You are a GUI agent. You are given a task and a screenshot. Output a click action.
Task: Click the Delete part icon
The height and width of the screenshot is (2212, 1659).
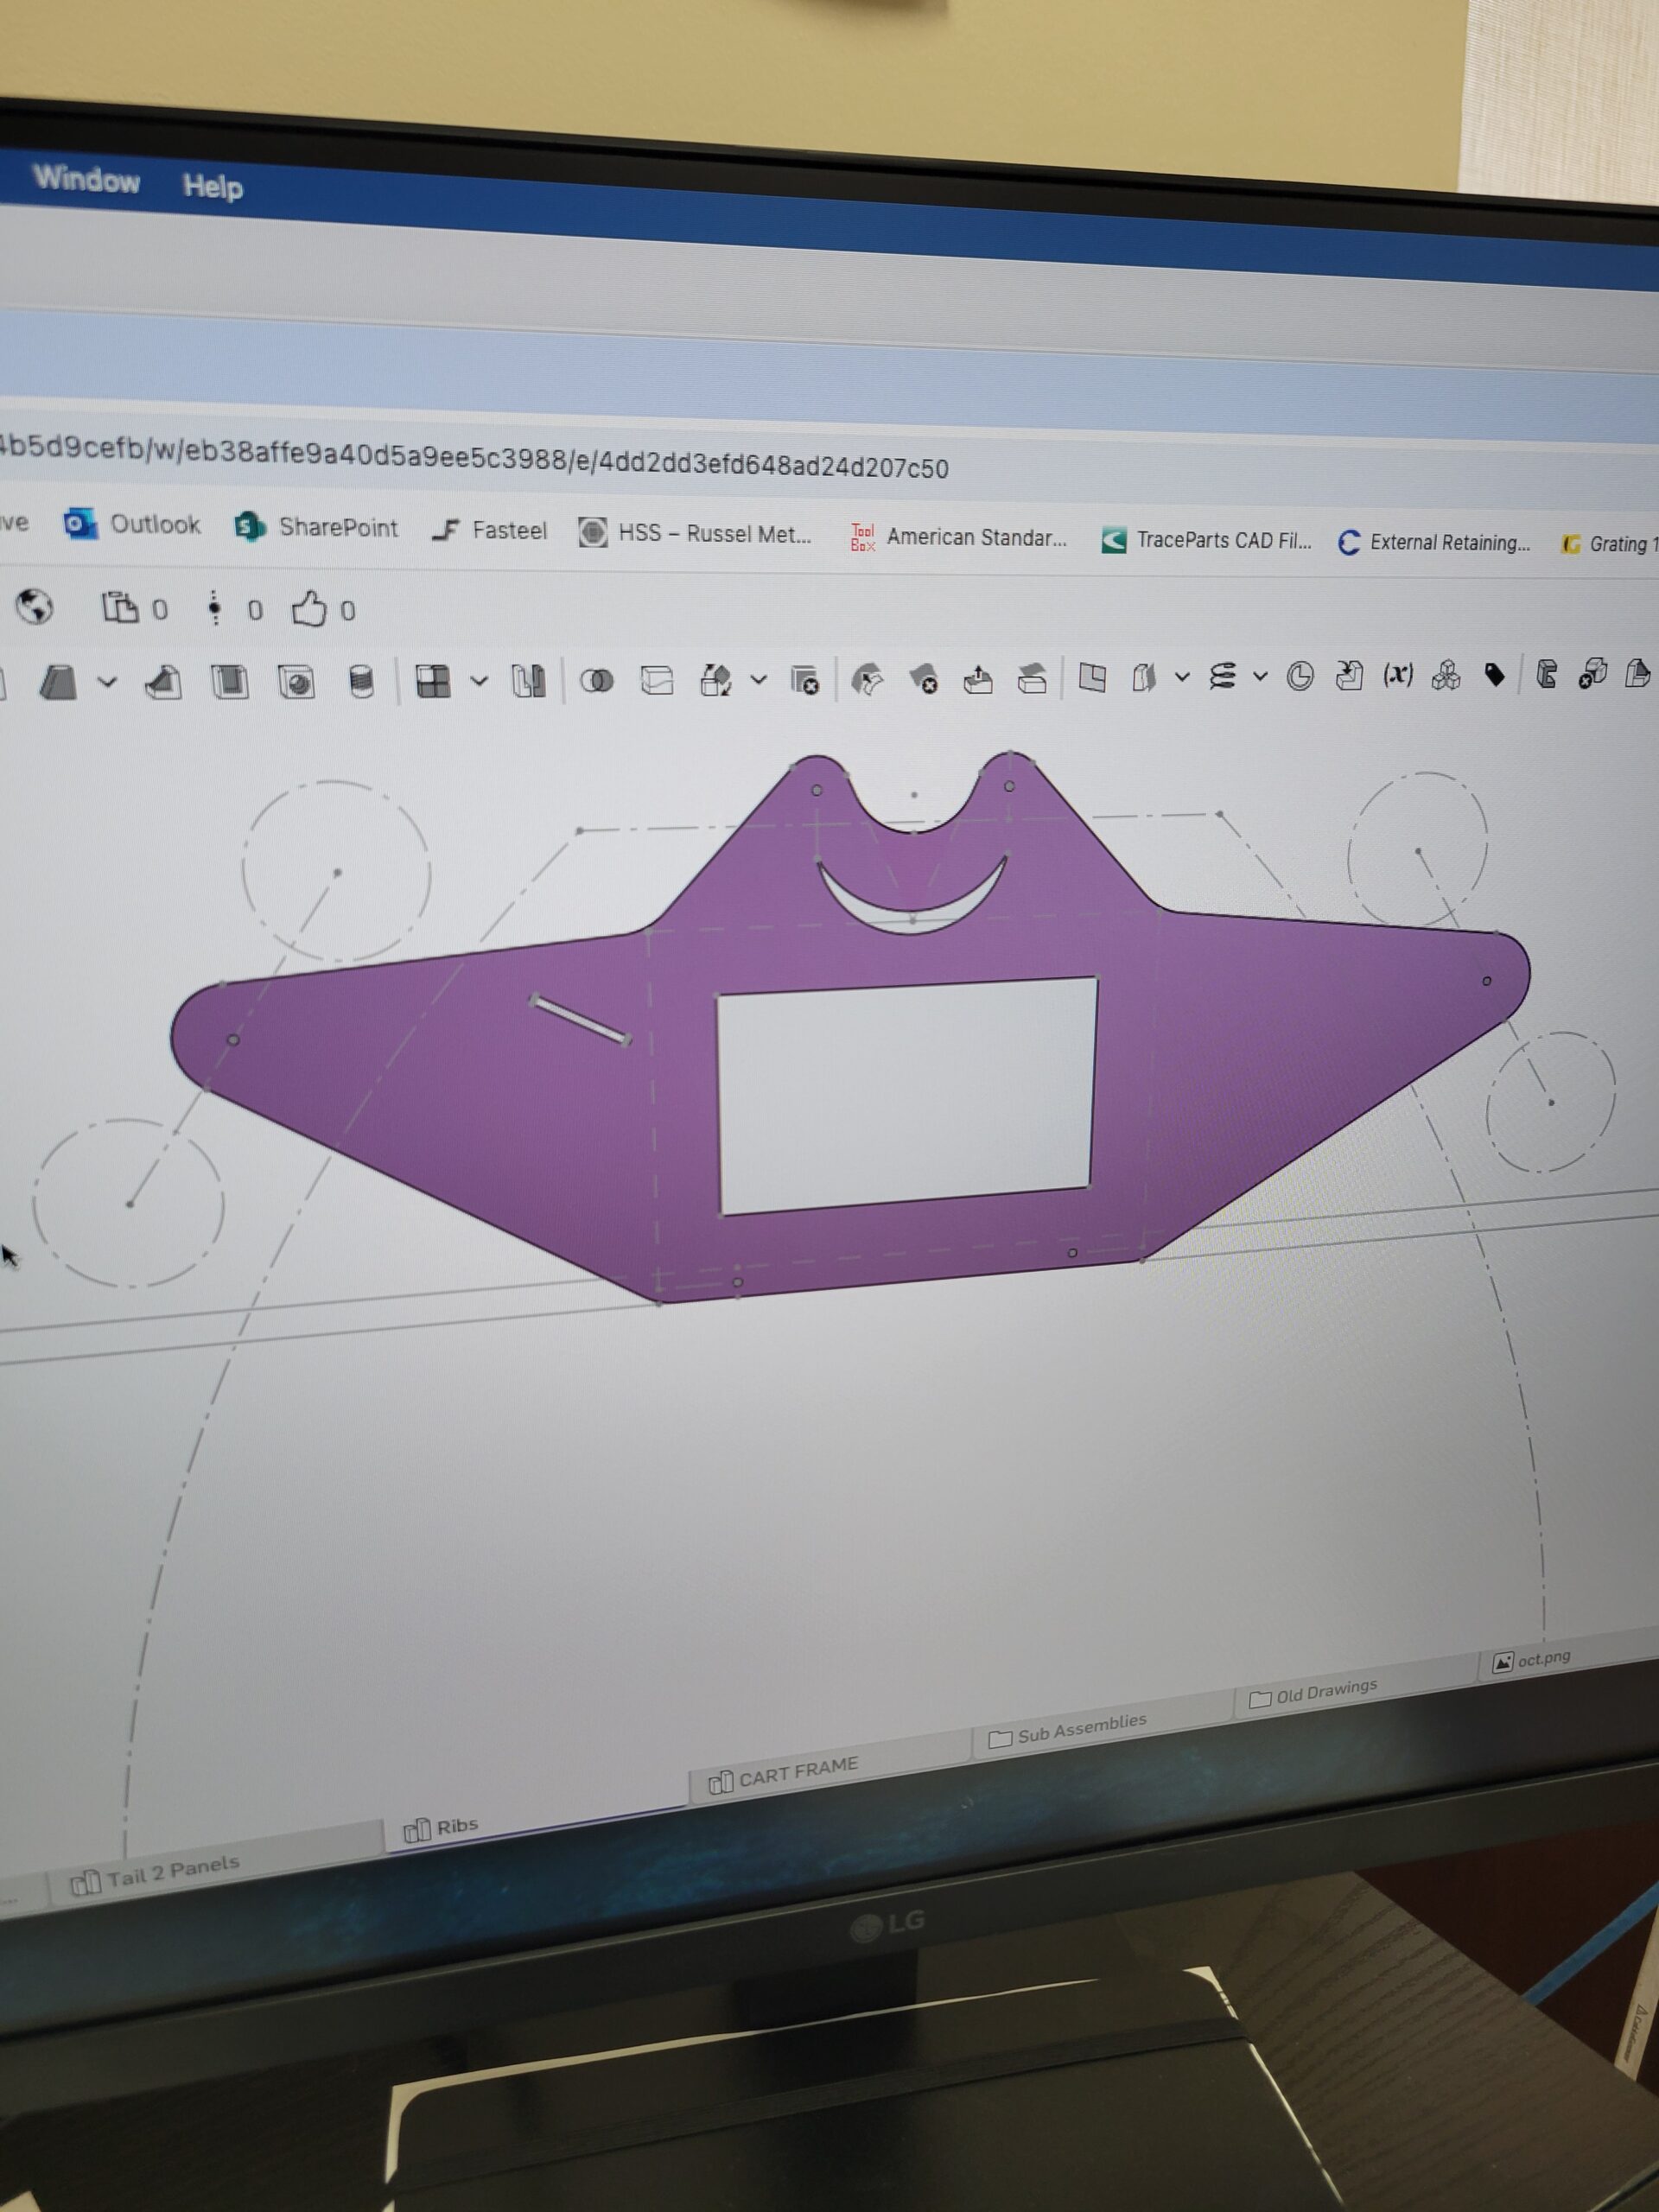click(x=804, y=680)
